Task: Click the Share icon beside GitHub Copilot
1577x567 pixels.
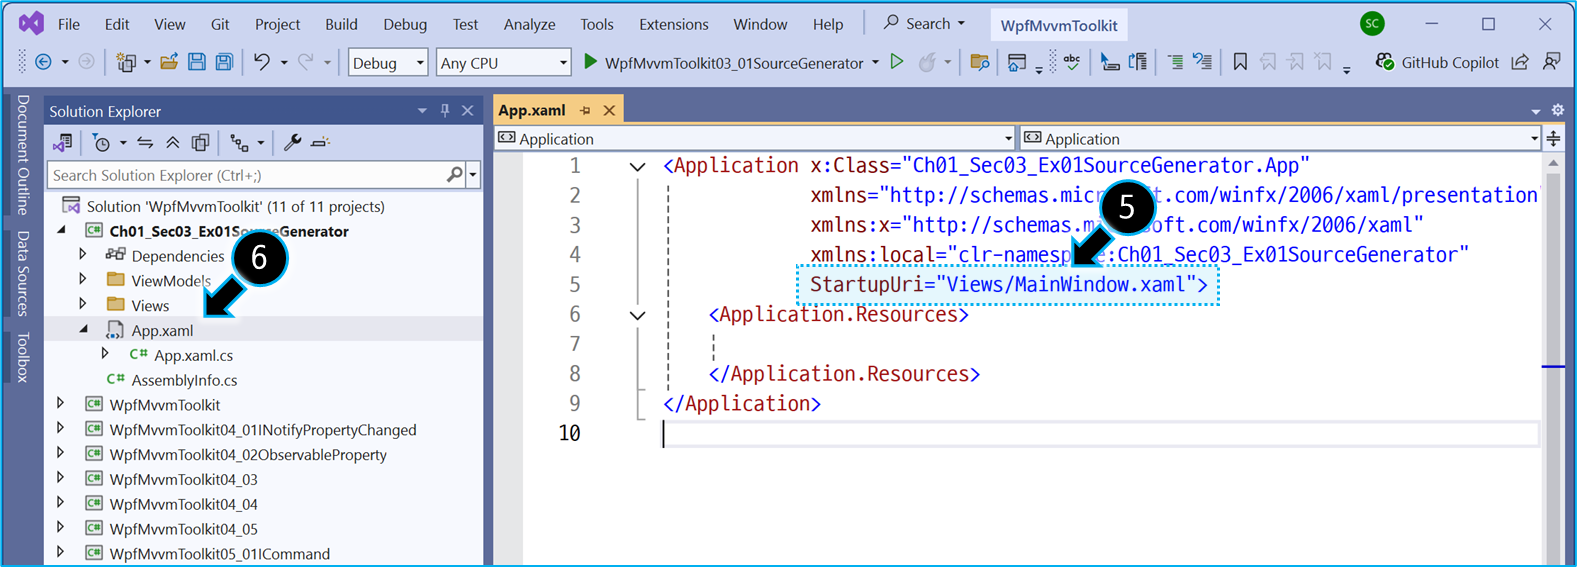Action: click(x=1520, y=62)
